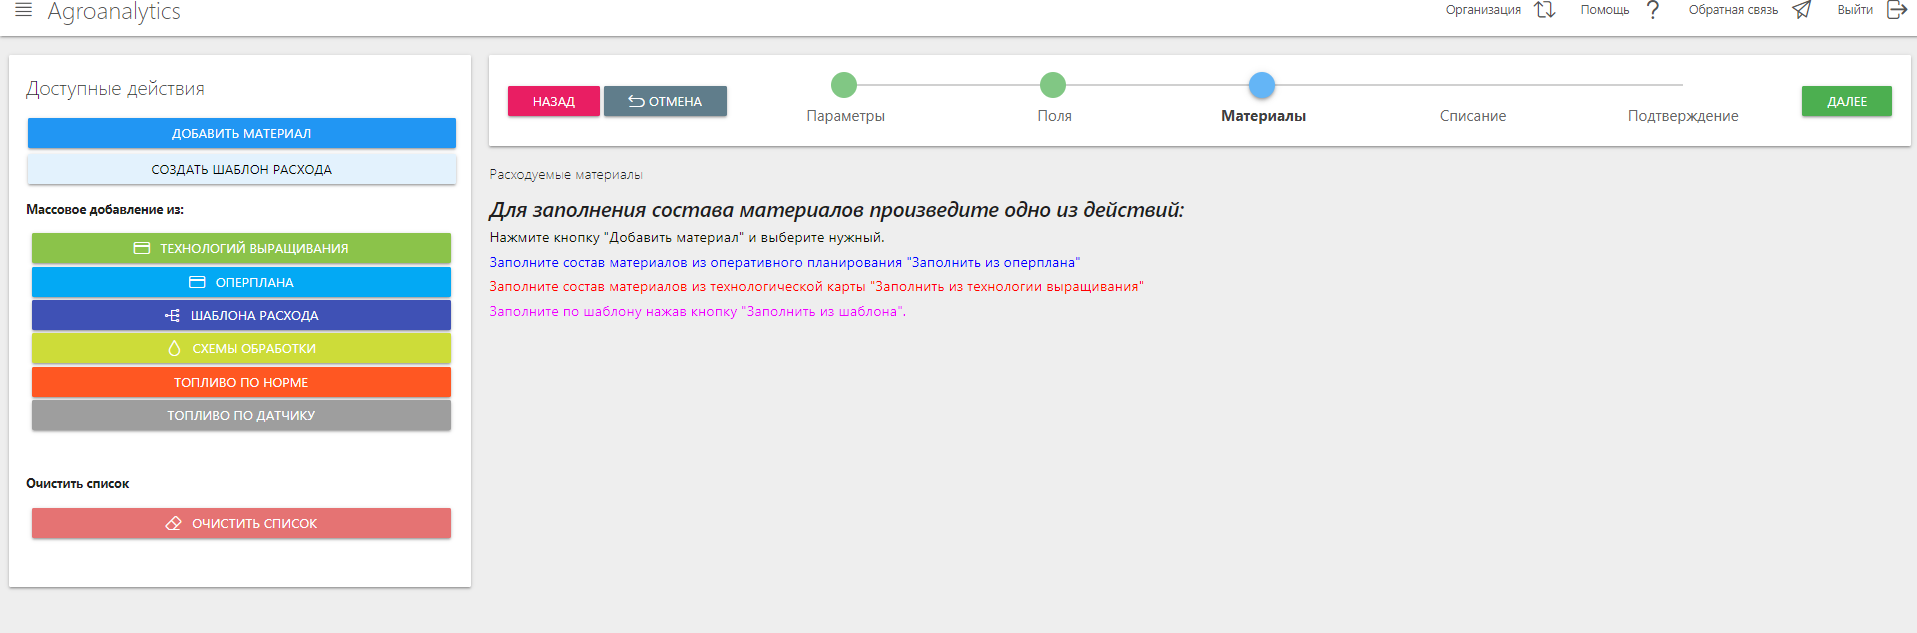Click the Feedback paper plane icon
1917x633 pixels.
[1802, 10]
